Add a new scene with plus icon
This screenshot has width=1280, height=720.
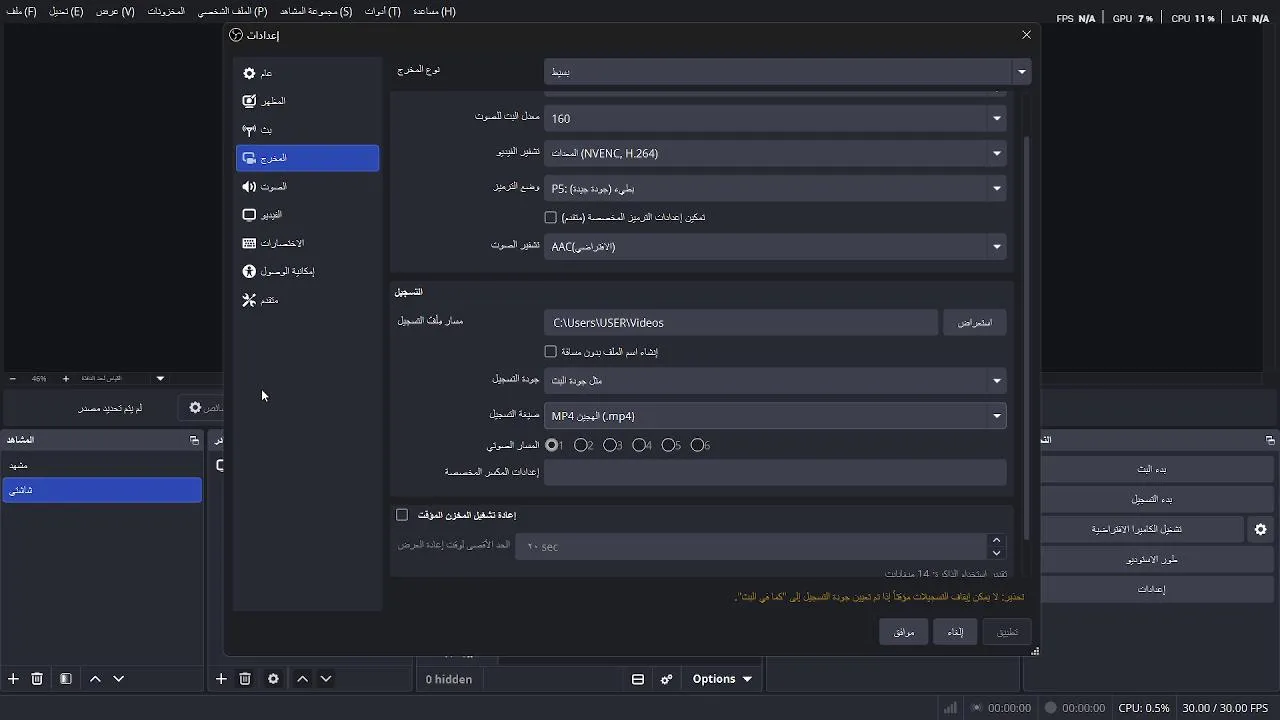click(x=13, y=679)
